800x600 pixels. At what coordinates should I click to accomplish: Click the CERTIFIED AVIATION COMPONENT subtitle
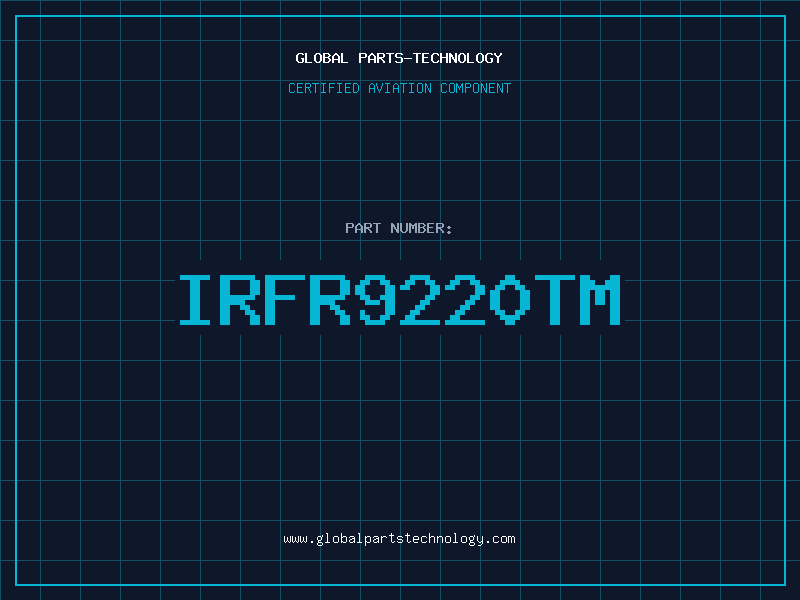[x=399, y=88]
